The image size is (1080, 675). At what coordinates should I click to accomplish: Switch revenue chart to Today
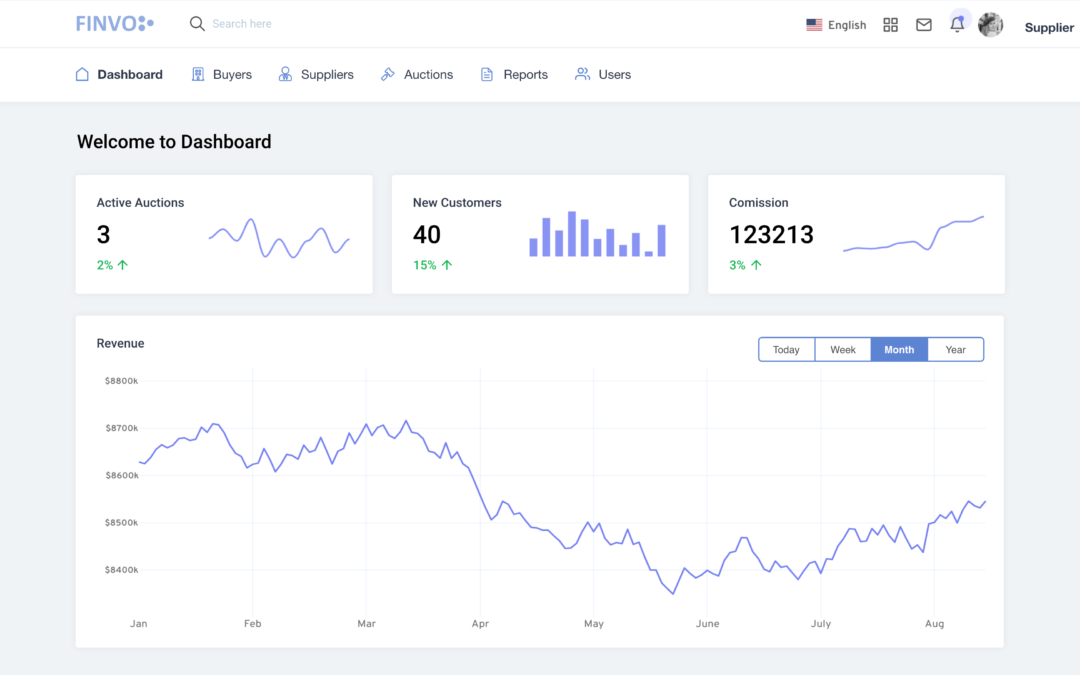click(x=786, y=350)
